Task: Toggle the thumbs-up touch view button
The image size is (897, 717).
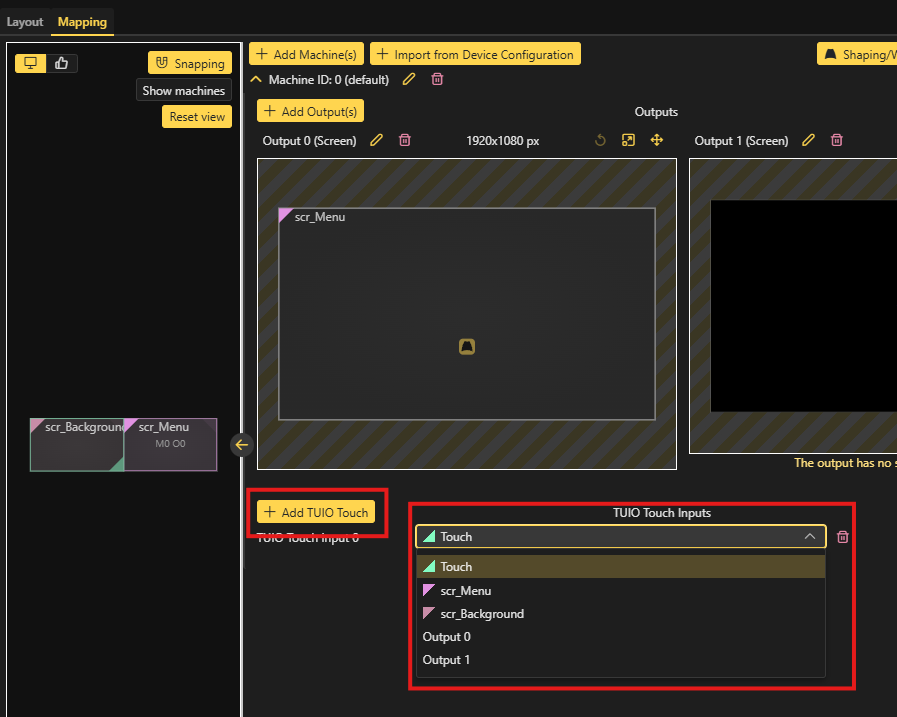Action: coord(62,63)
